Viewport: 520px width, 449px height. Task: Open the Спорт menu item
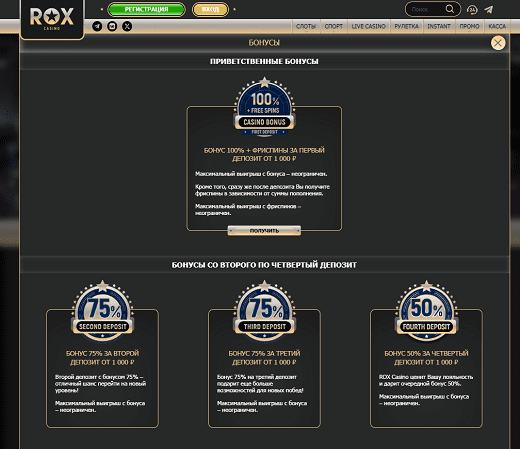334,26
